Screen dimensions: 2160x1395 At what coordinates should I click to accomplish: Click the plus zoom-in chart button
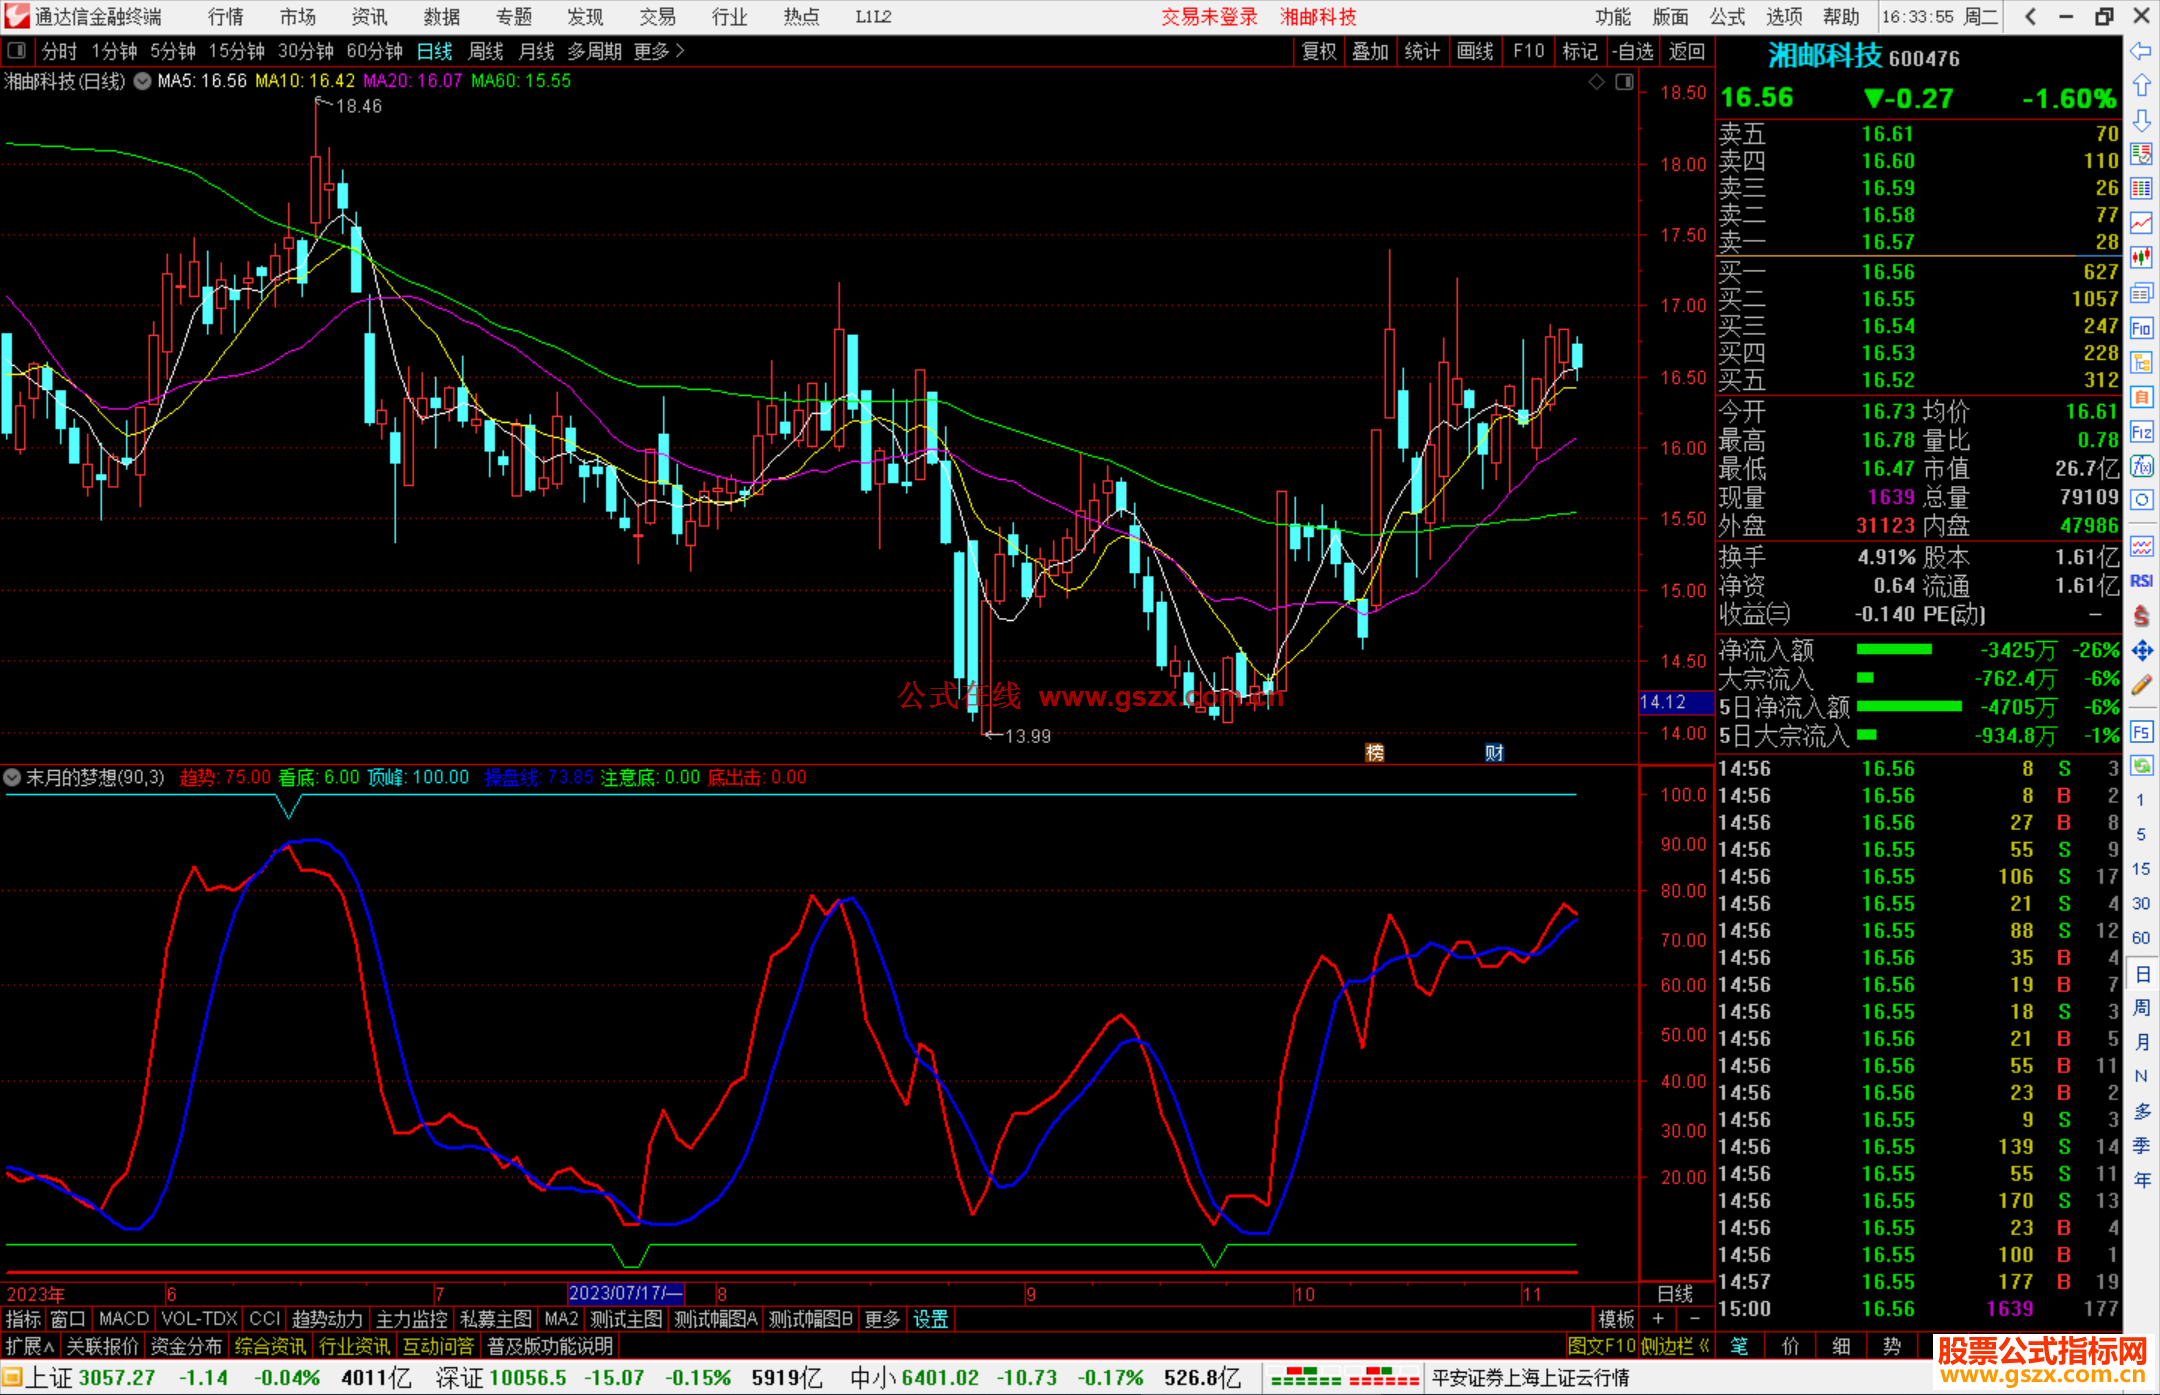(1659, 1319)
